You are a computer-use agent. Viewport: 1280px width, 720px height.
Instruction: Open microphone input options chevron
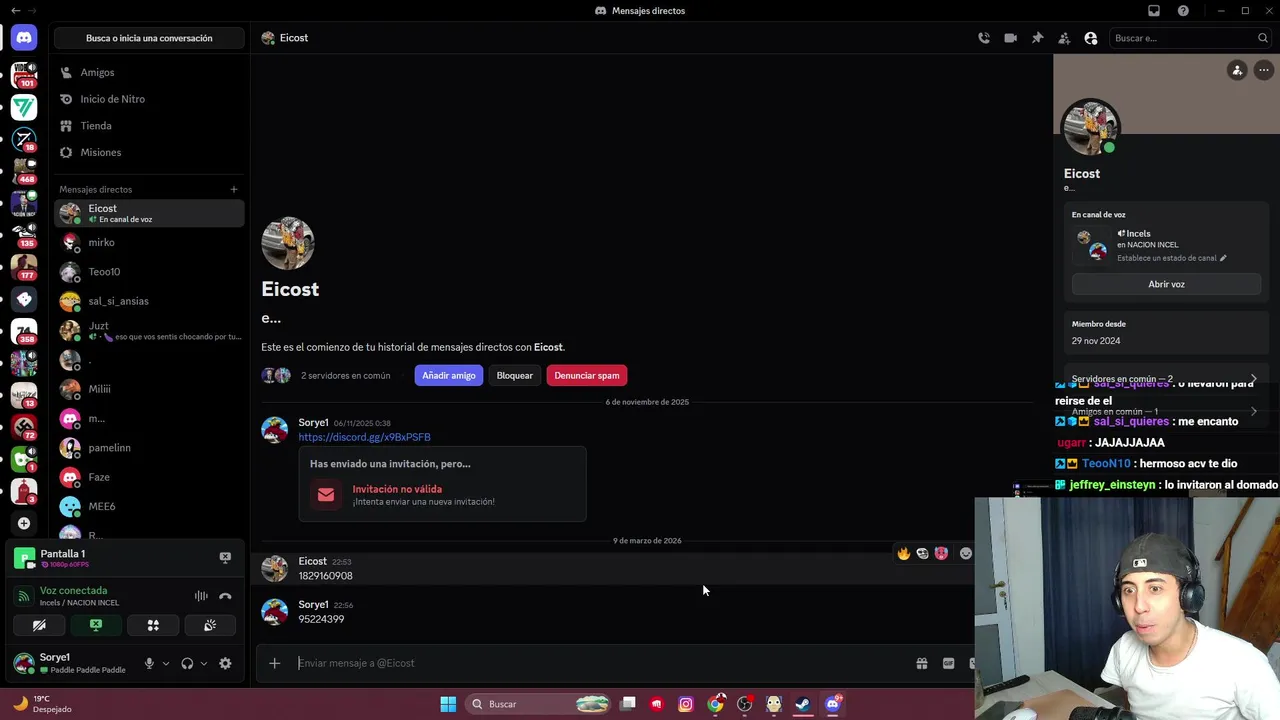point(165,663)
